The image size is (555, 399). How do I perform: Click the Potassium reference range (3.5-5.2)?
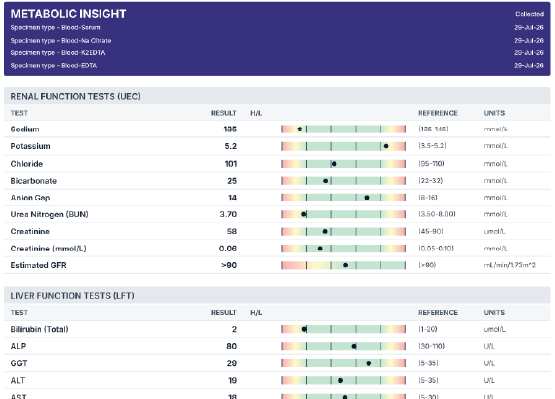(432, 146)
